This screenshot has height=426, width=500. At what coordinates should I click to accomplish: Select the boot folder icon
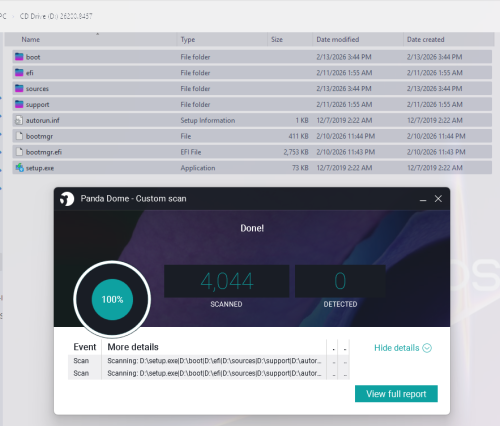pyautogui.click(x=19, y=57)
